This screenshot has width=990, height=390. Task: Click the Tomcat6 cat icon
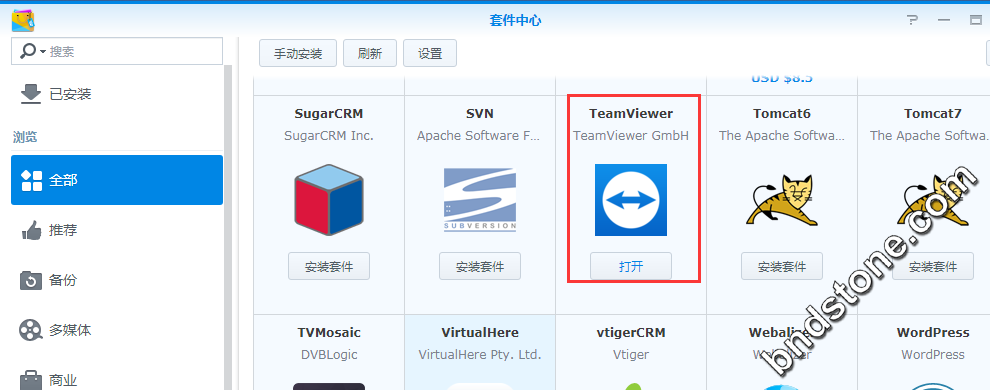pos(782,199)
